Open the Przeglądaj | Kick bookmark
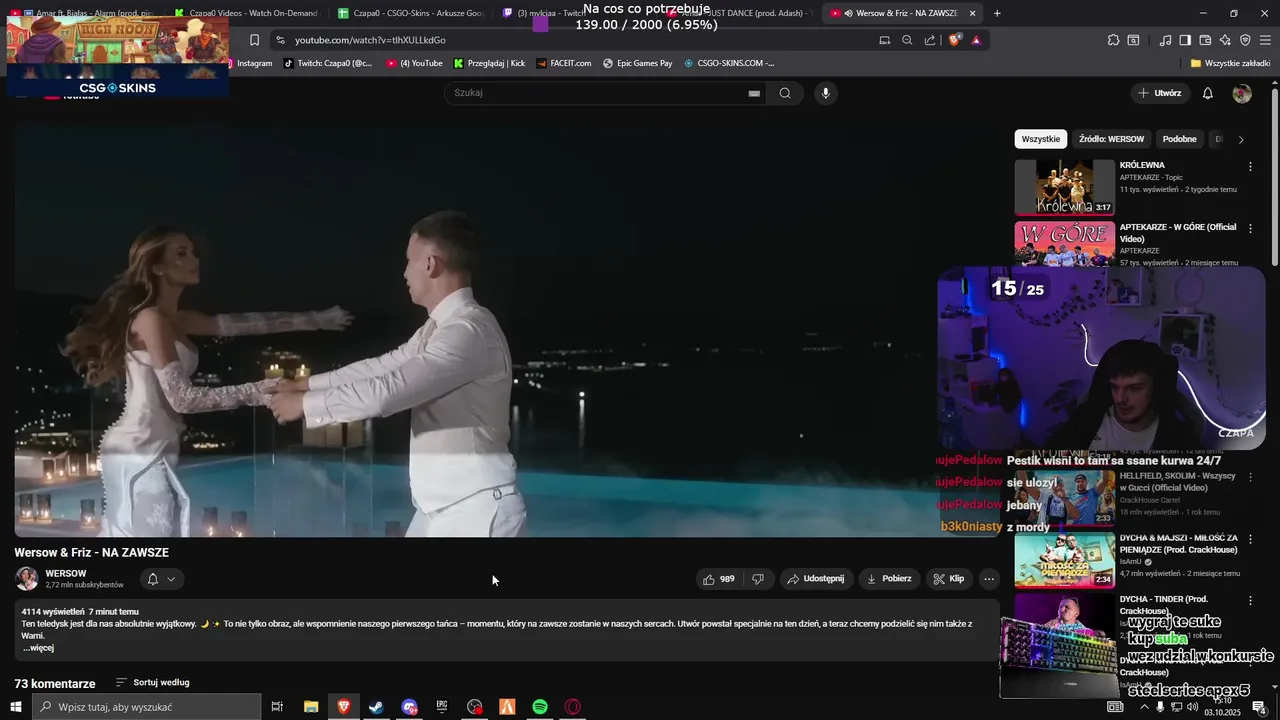 point(489,63)
